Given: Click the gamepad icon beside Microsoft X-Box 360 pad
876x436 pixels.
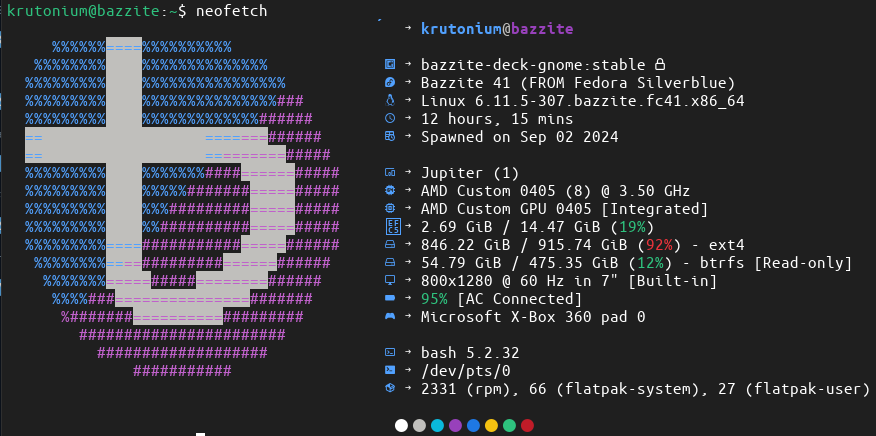Looking at the screenshot, I should click(390, 316).
